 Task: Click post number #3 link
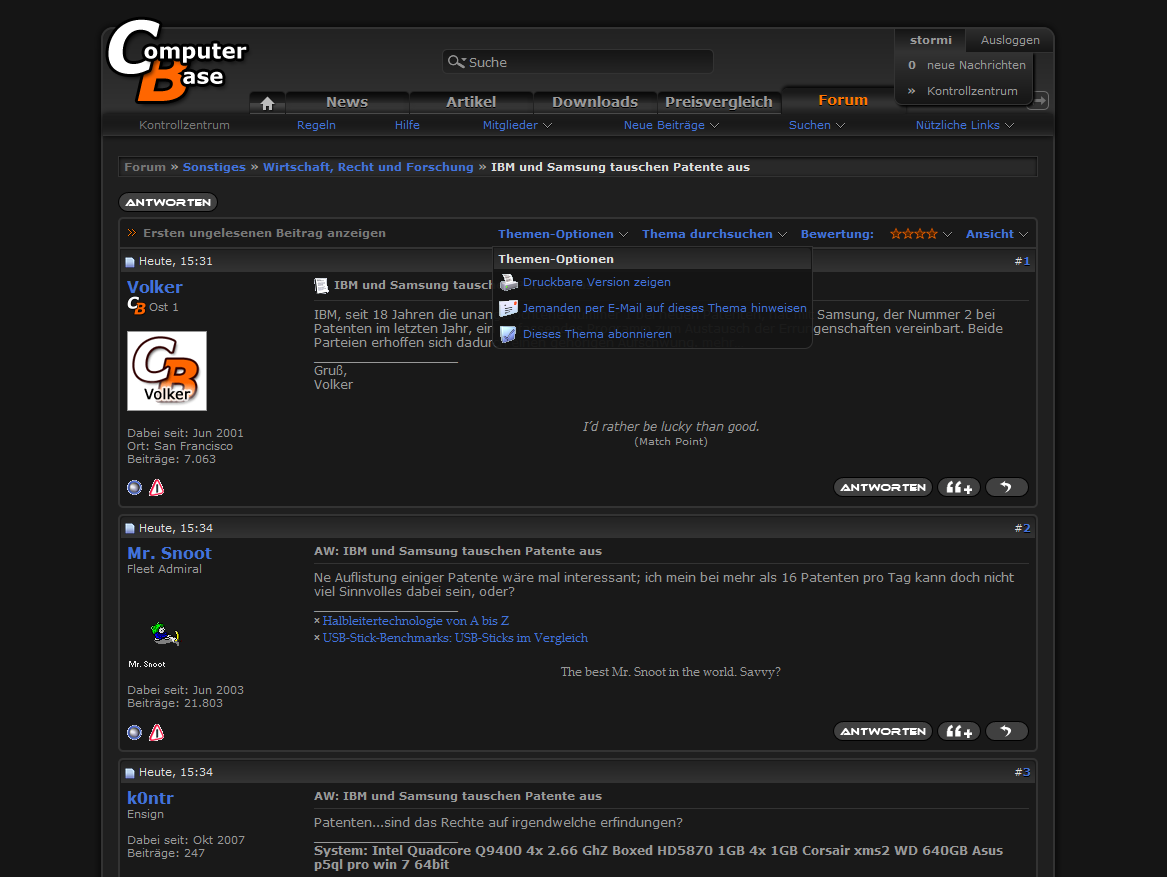click(x=1026, y=772)
